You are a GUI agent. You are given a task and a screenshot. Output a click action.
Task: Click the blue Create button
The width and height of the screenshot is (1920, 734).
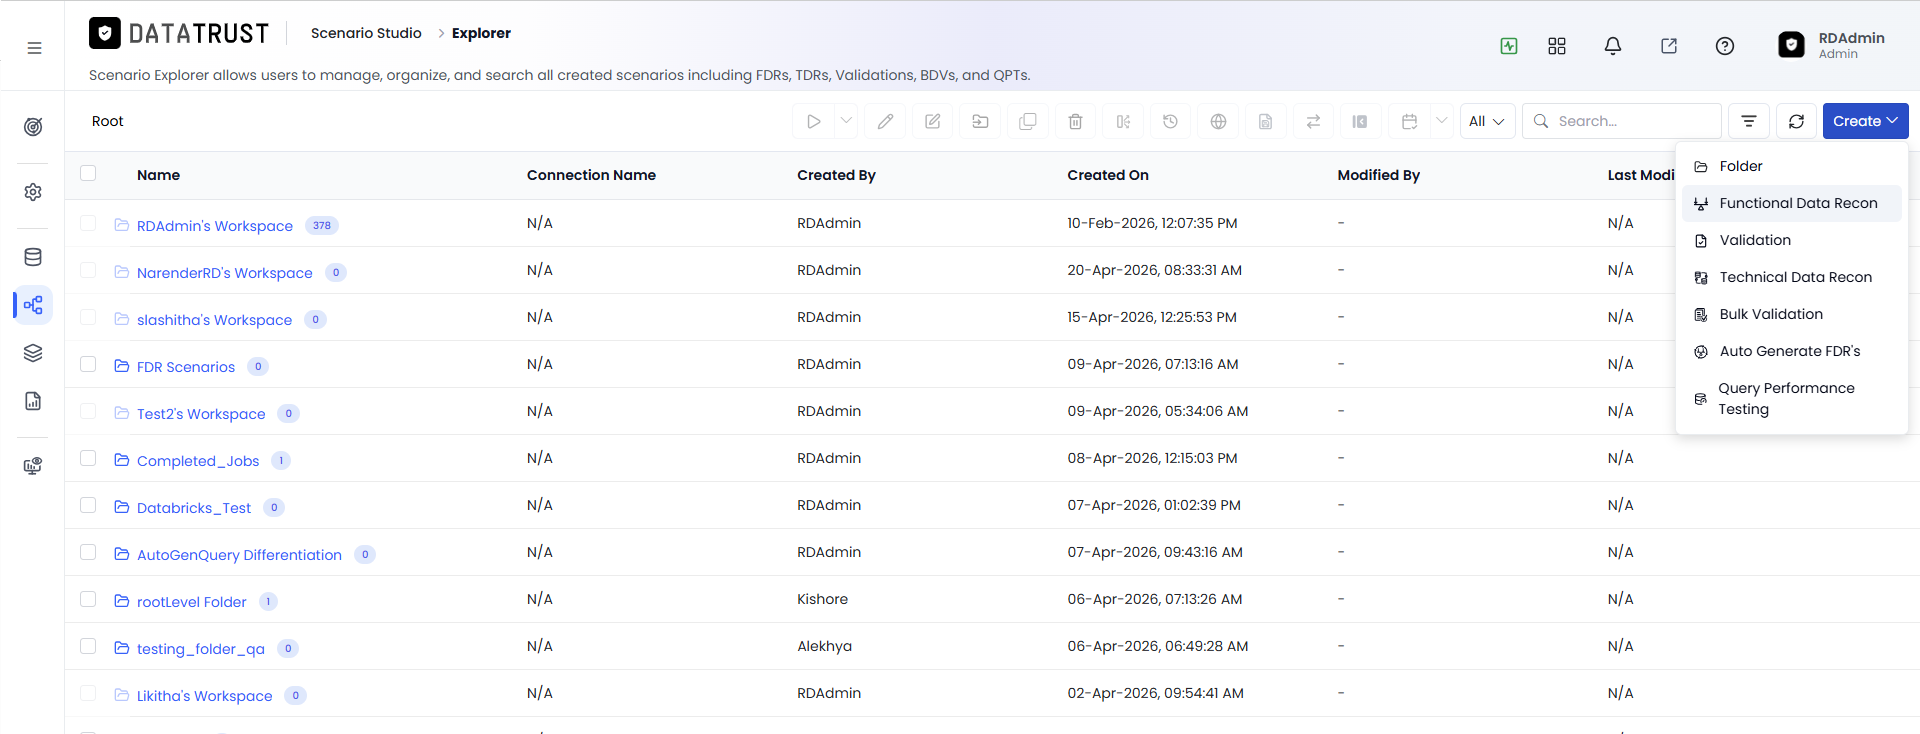(1865, 121)
